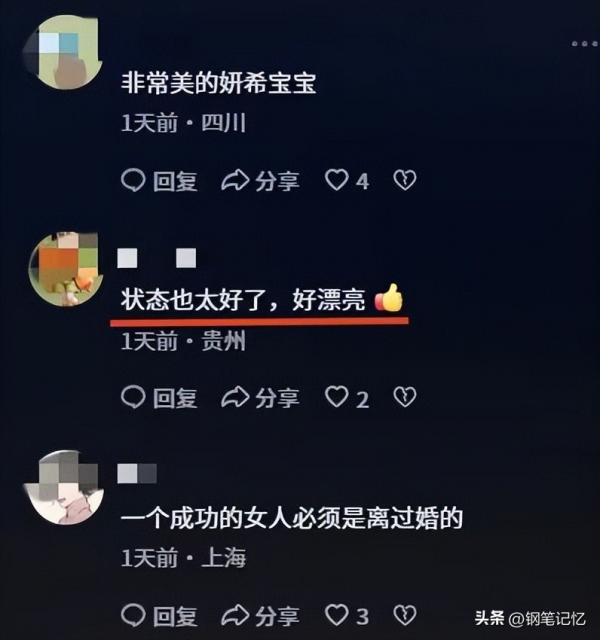Dislike the 非常美的妍希宝宝 comment with broken heart
This screenshot has height=640, width=600.
pyautogui.click(x=404, y=180)
